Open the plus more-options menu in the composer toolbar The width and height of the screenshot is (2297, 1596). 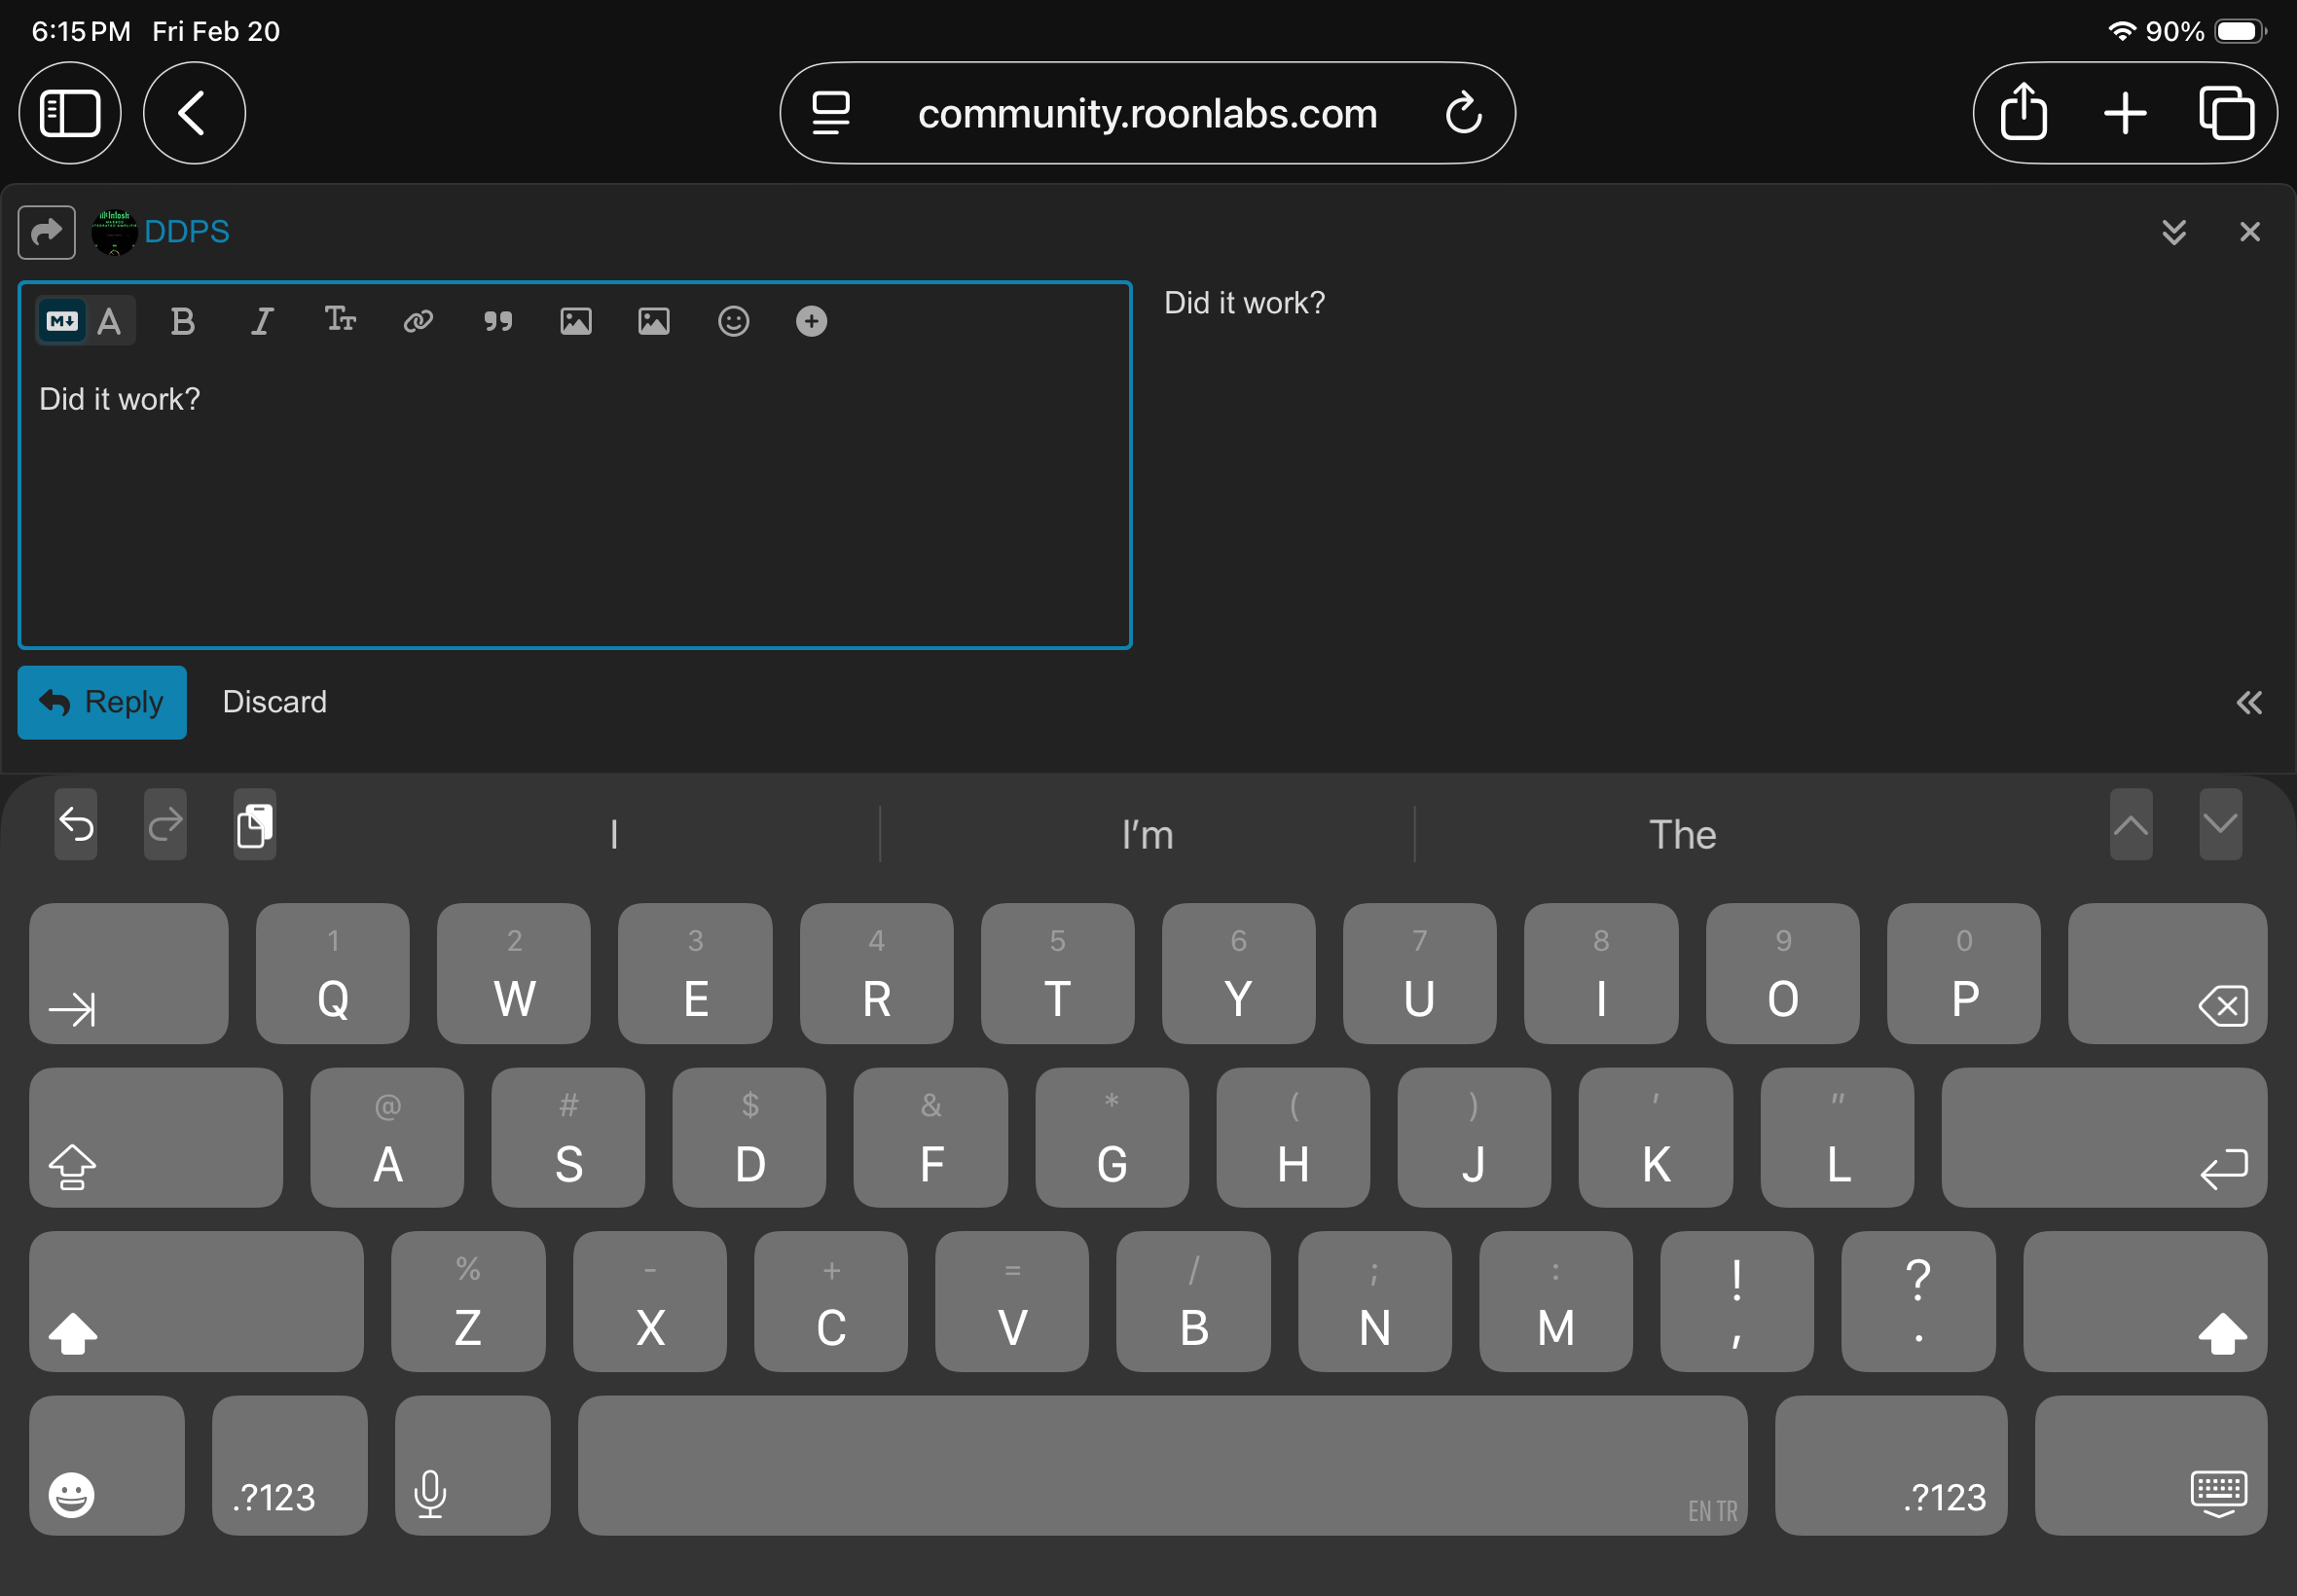[811, 321]
